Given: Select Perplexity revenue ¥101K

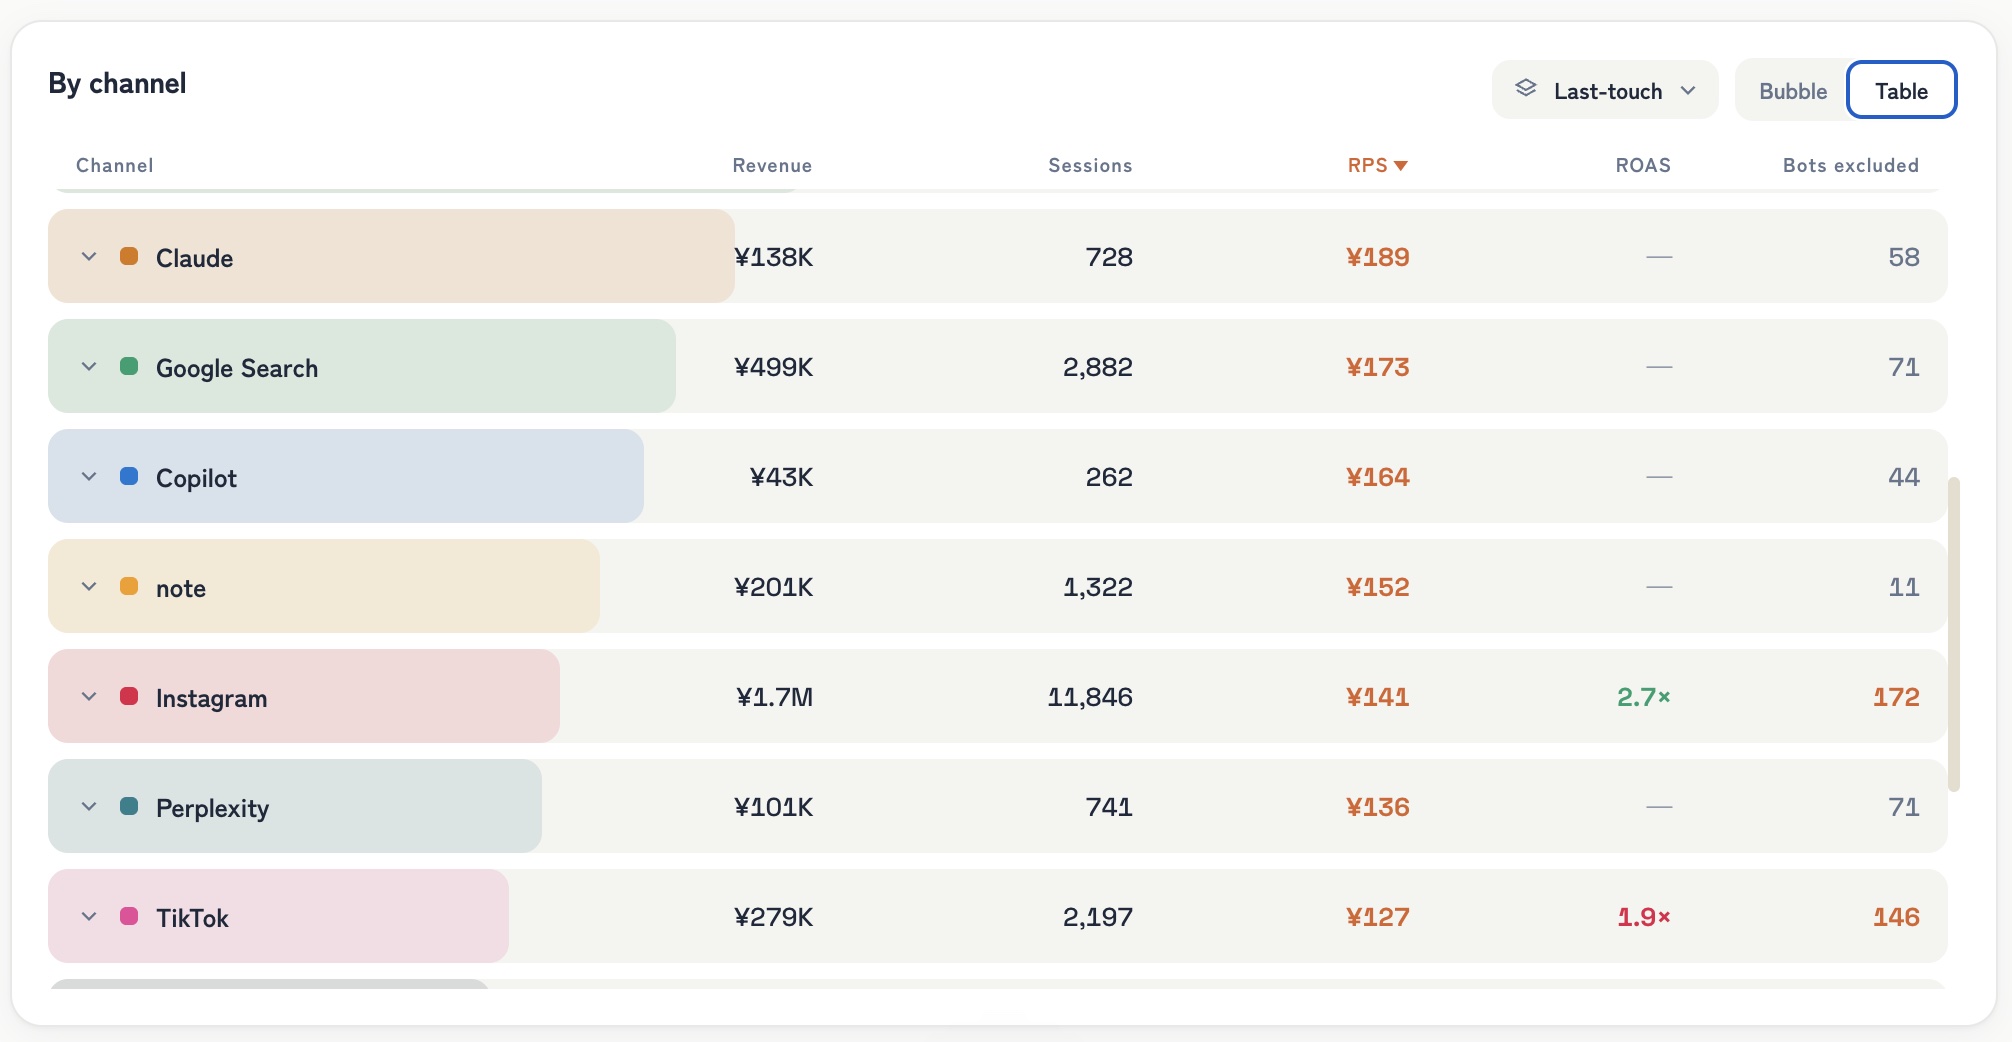Looking at the screenshot, I should (x=774, y=807).
